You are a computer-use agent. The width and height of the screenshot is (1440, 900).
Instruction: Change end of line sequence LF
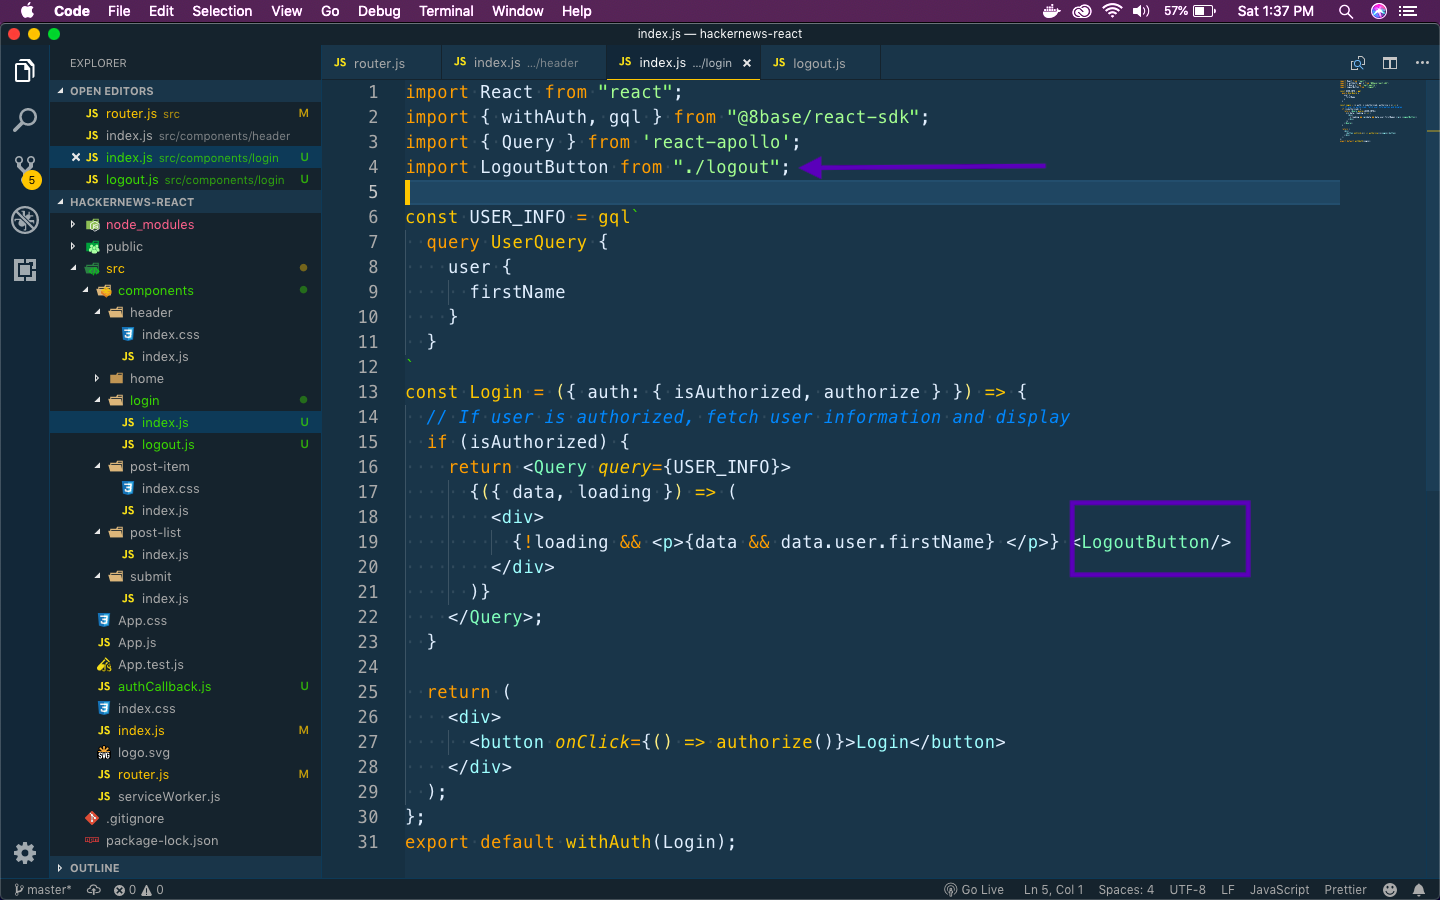1228,890
